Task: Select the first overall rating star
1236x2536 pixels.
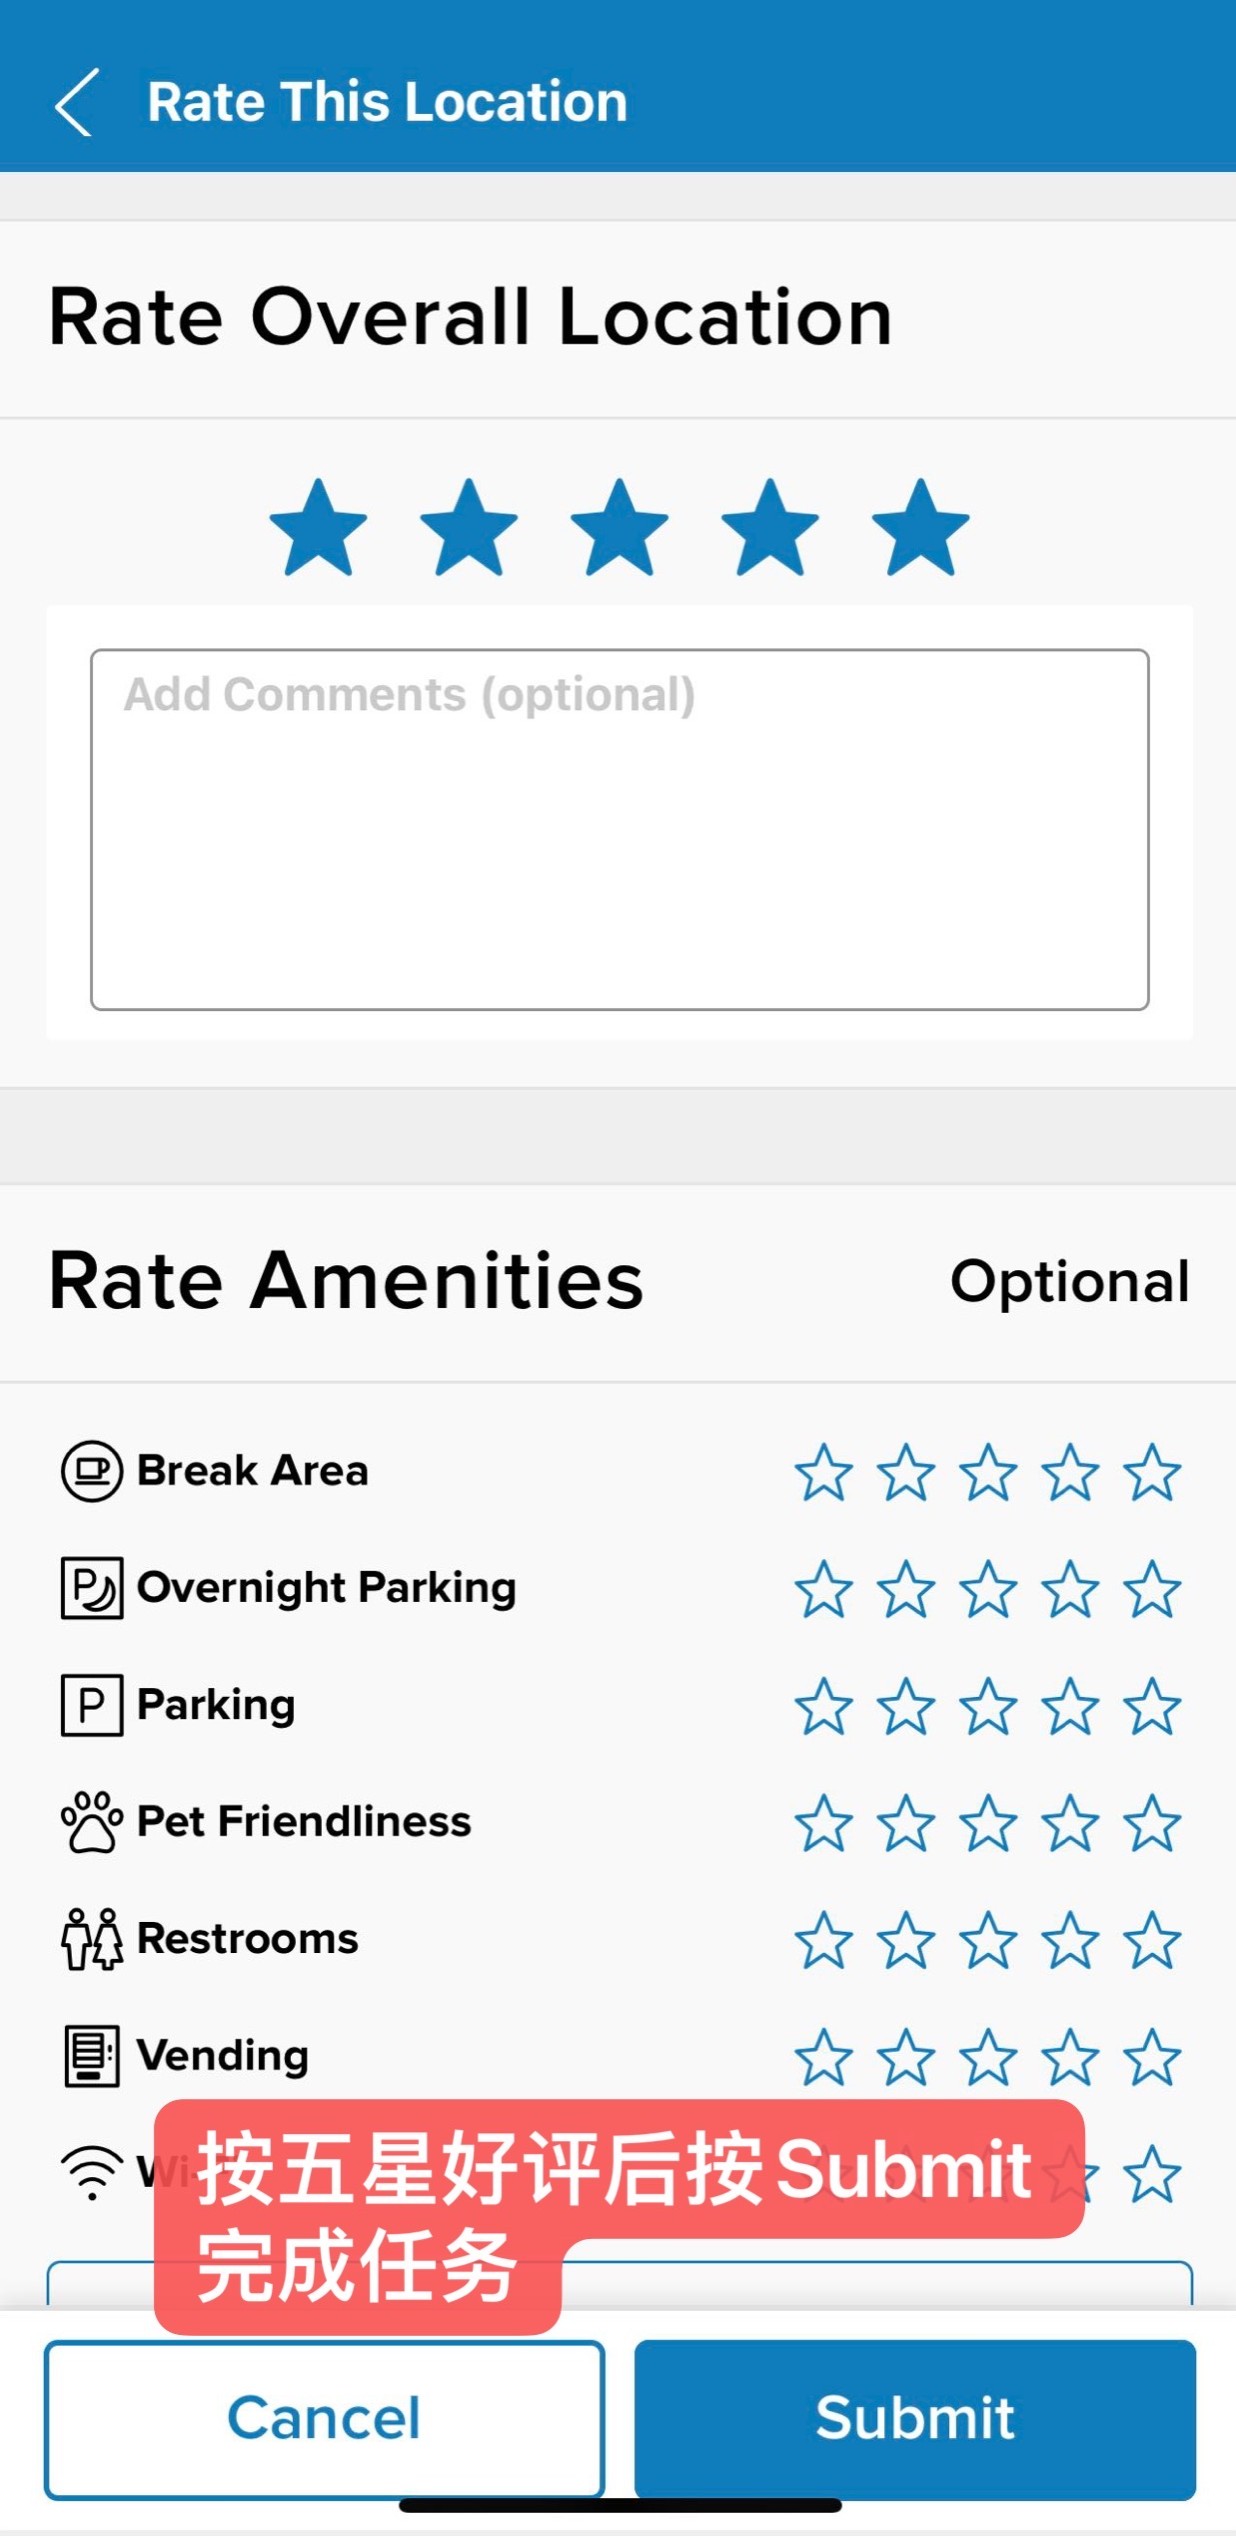Action: click(x=318, y=528)
